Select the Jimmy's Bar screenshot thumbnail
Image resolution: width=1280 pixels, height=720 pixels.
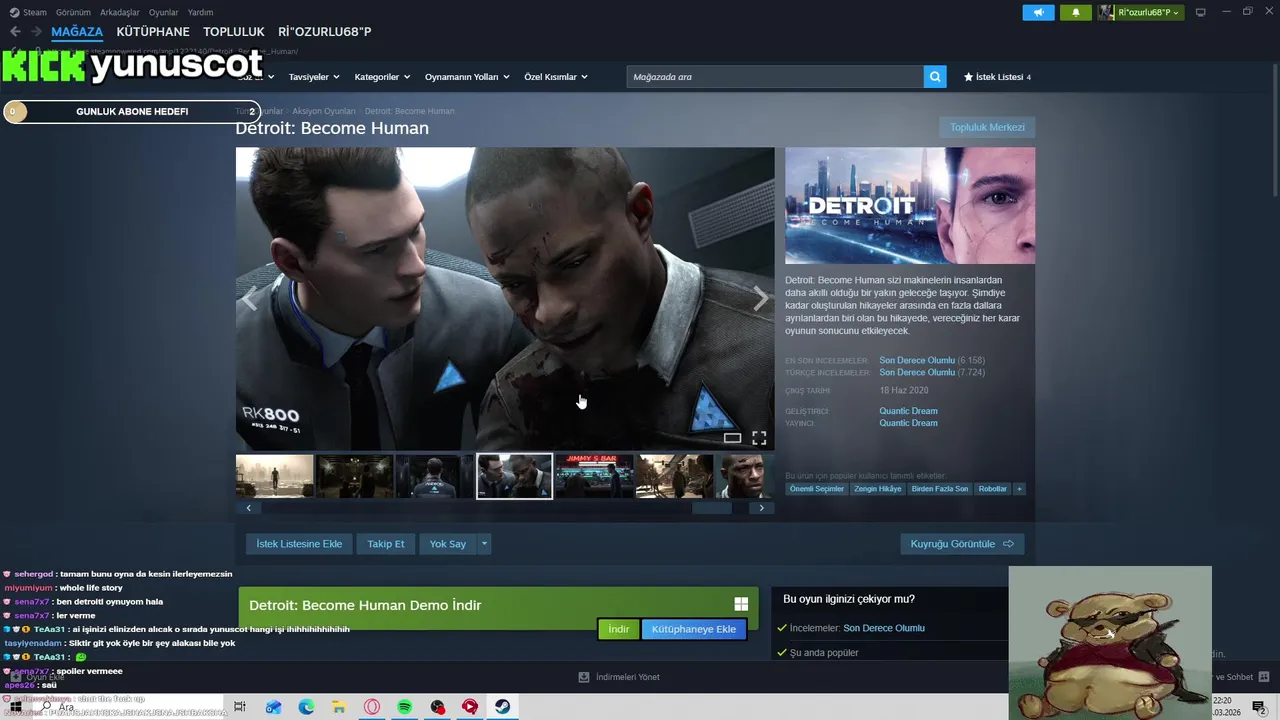(594, 476)
